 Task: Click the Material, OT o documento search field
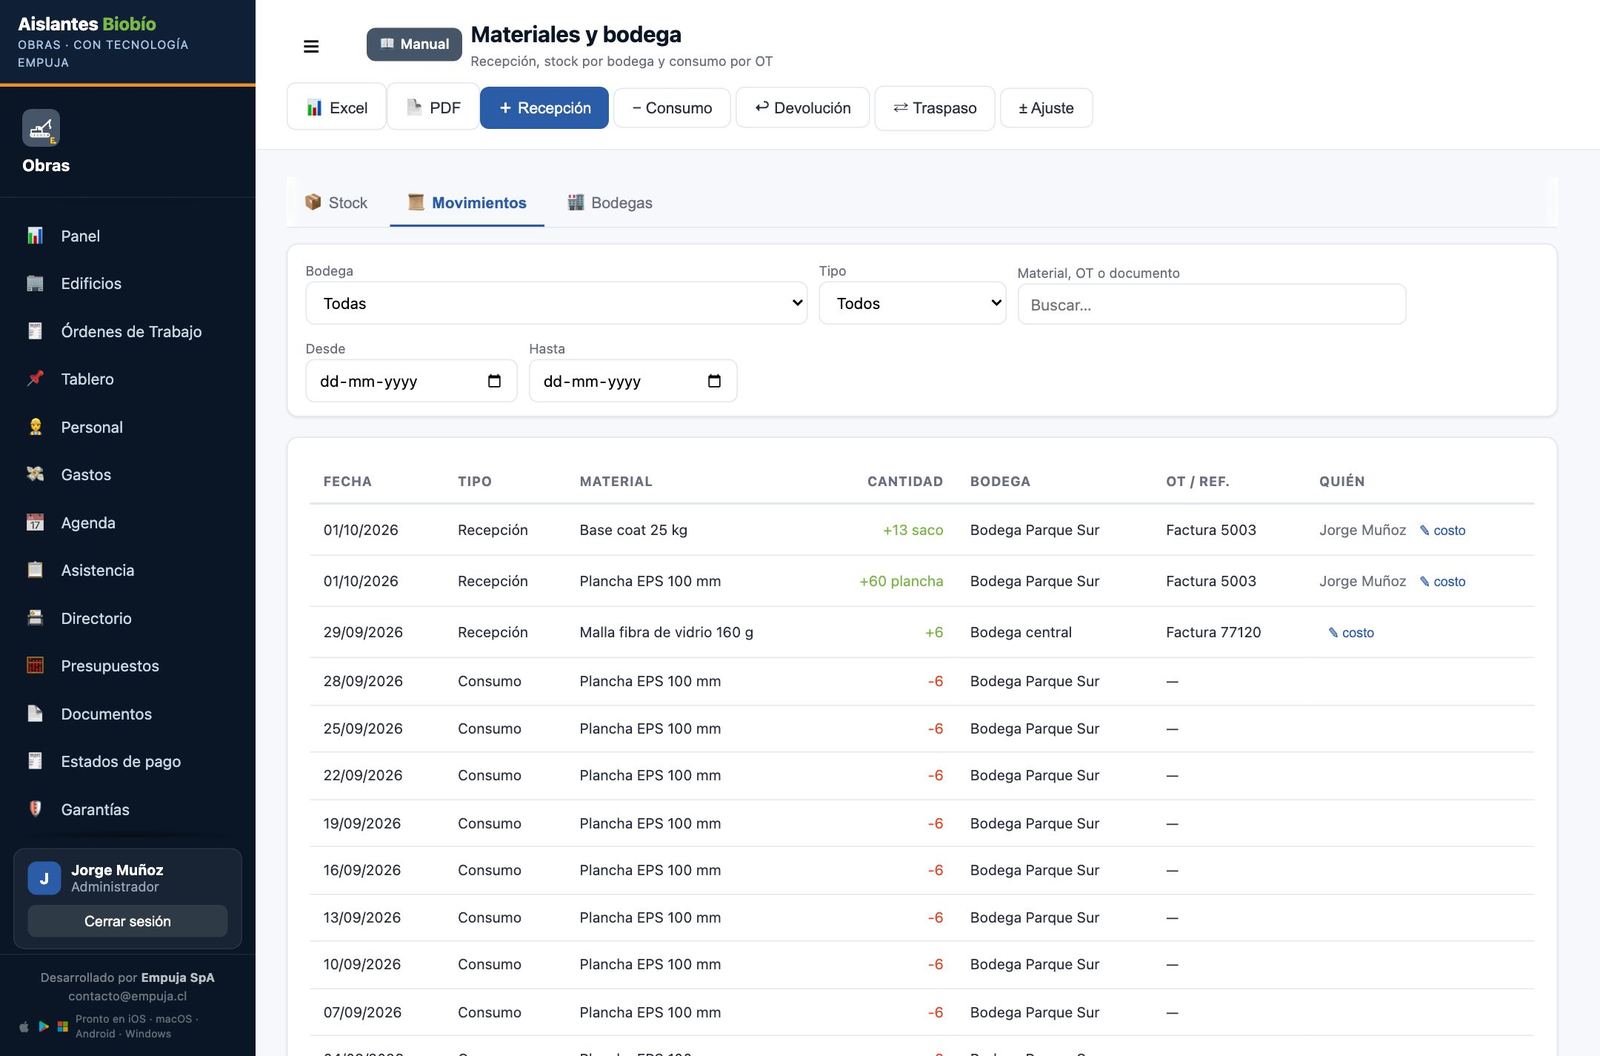click(x=1212, y=305)
